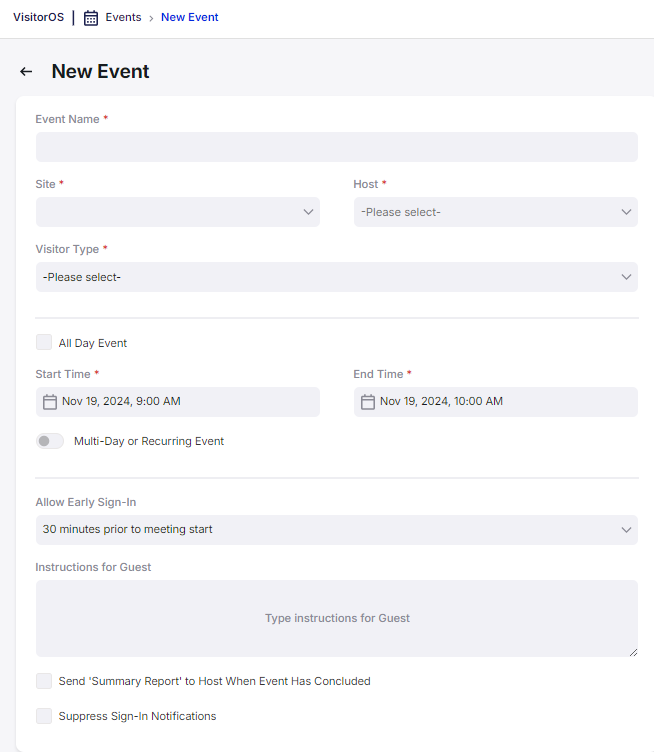
Task: Expand the Host dropdown
Action: point(496,212)
